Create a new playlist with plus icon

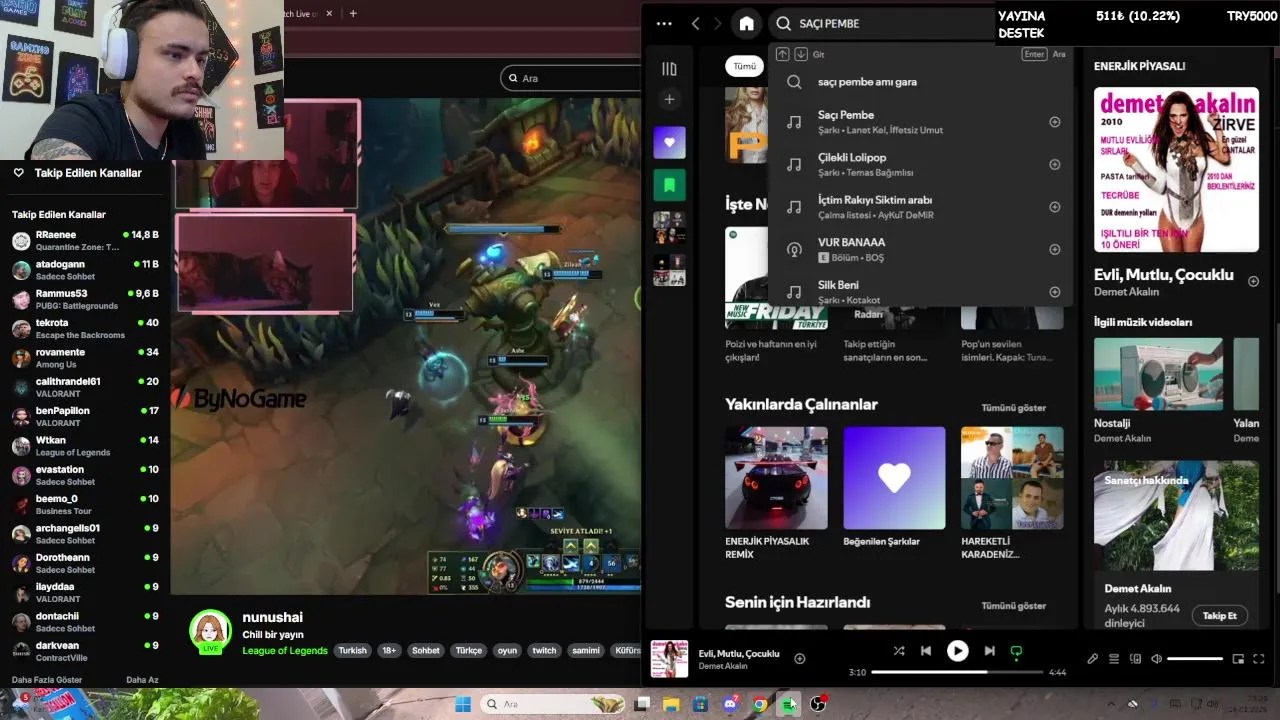click(x=670, y=99)
